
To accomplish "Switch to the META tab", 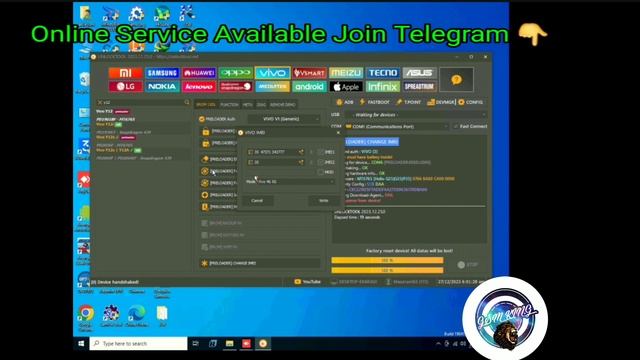I will [248, 105].
